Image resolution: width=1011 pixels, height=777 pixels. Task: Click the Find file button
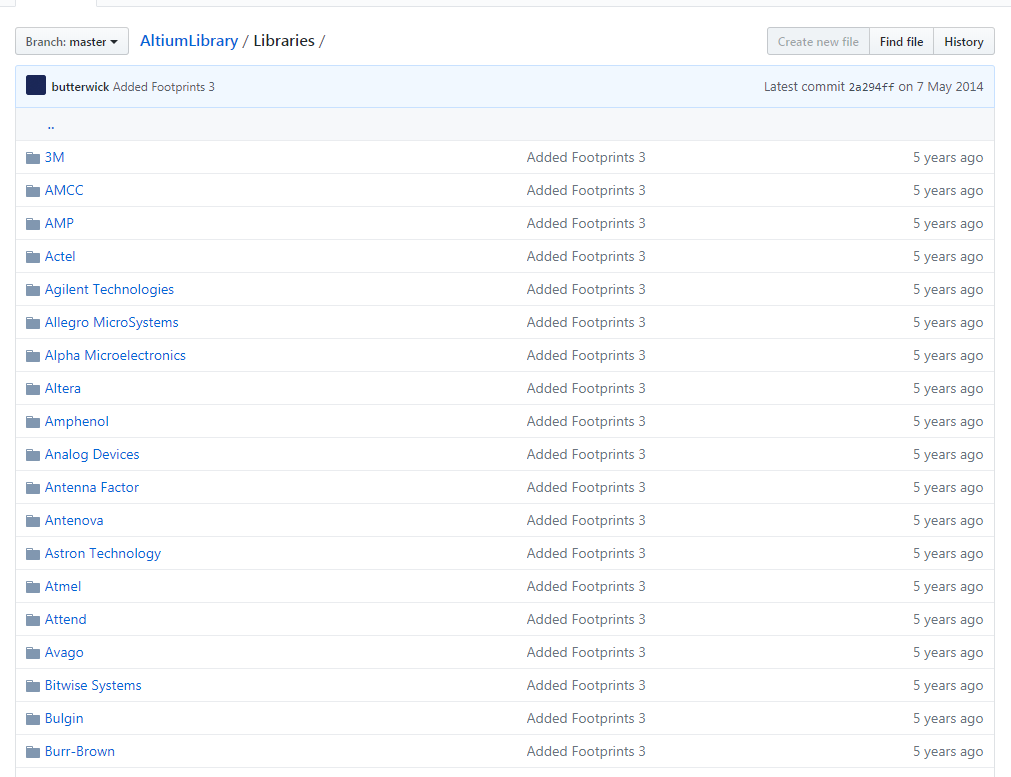901,42
